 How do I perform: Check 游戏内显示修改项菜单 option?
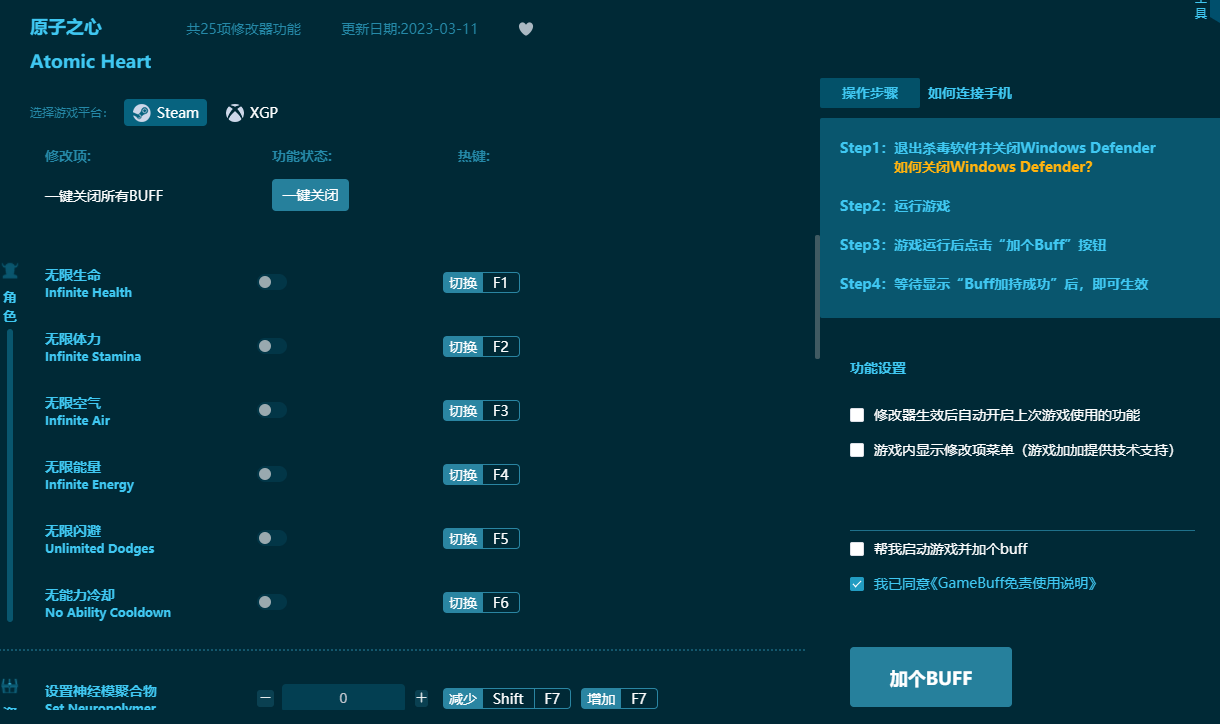click(x=857, y=450)
